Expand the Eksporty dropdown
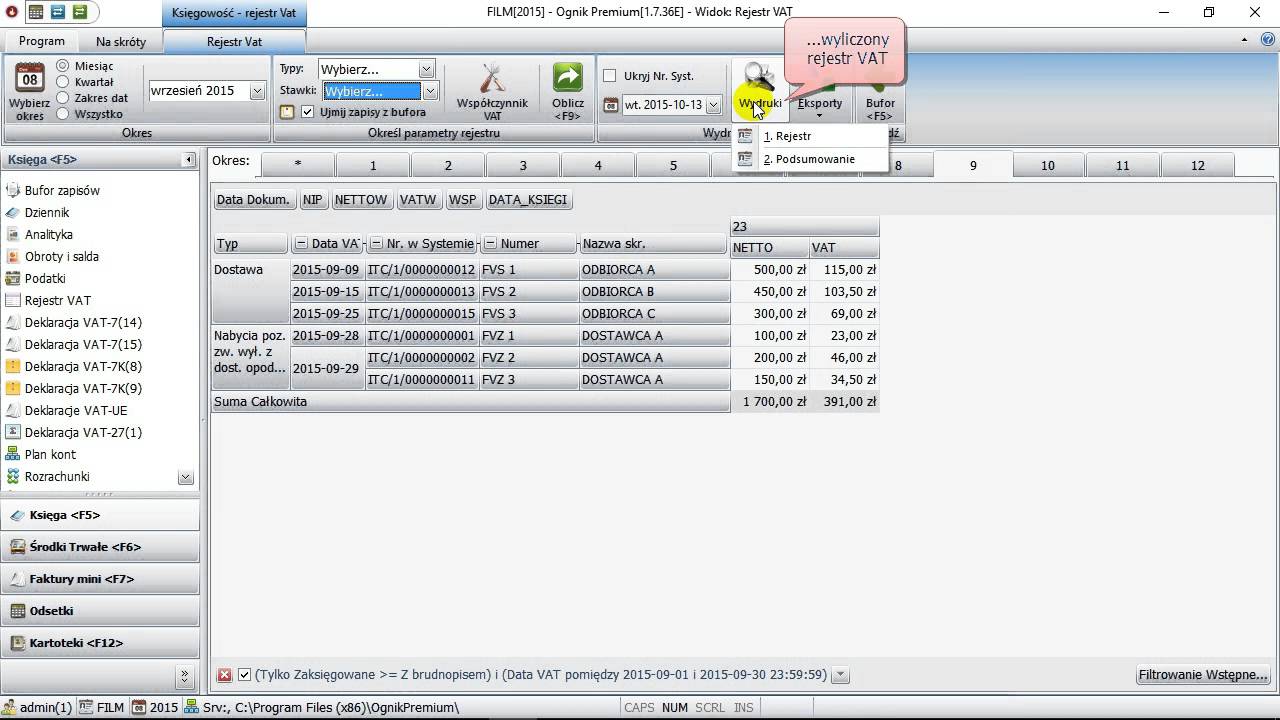Image resolution: width=1280 pixels, height=720 pixels. coord(820,115)
